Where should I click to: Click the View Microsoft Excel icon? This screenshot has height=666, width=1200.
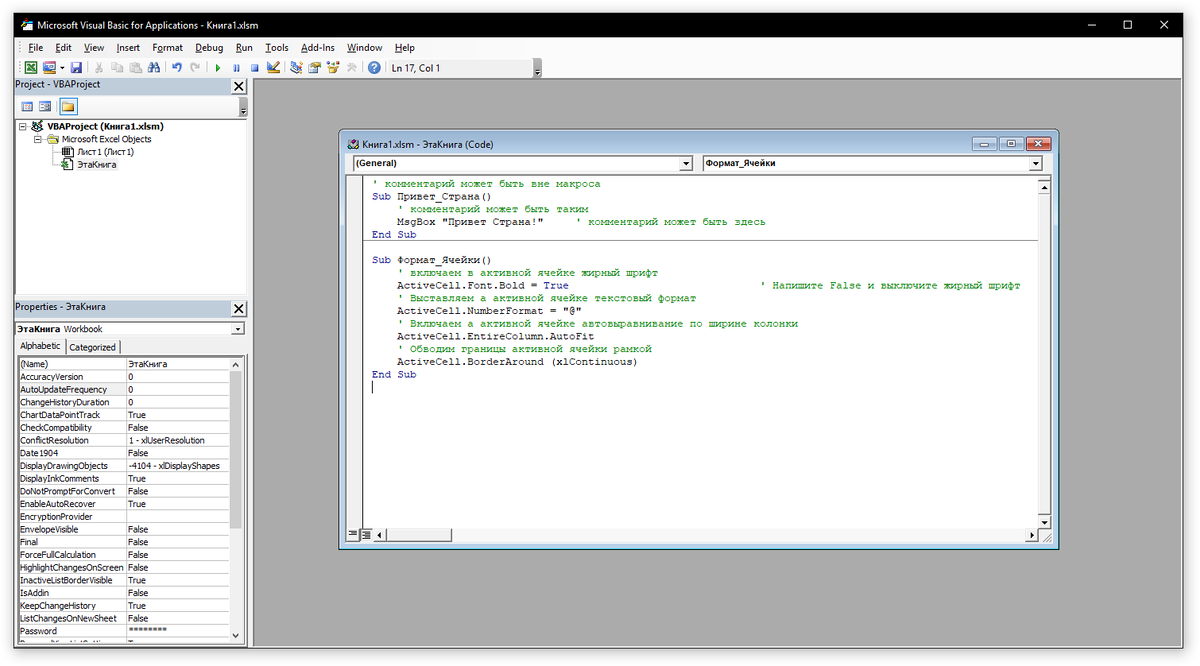(31, 68)
